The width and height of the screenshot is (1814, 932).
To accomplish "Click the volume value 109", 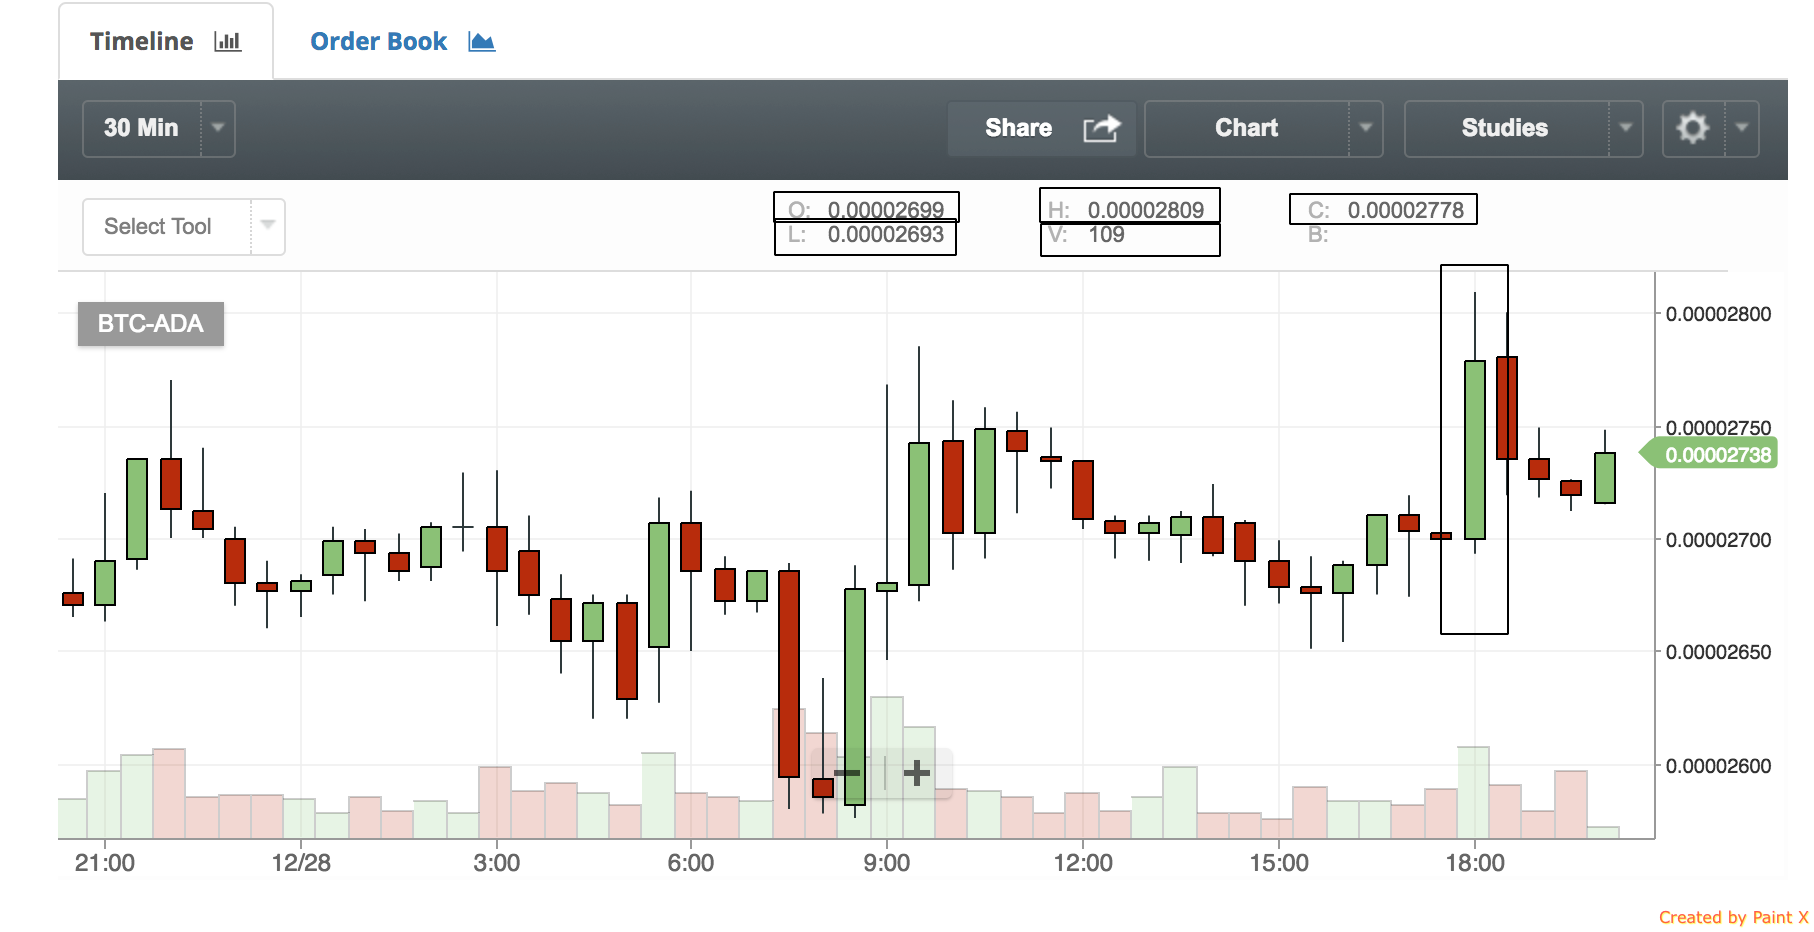I will 1107,235.
